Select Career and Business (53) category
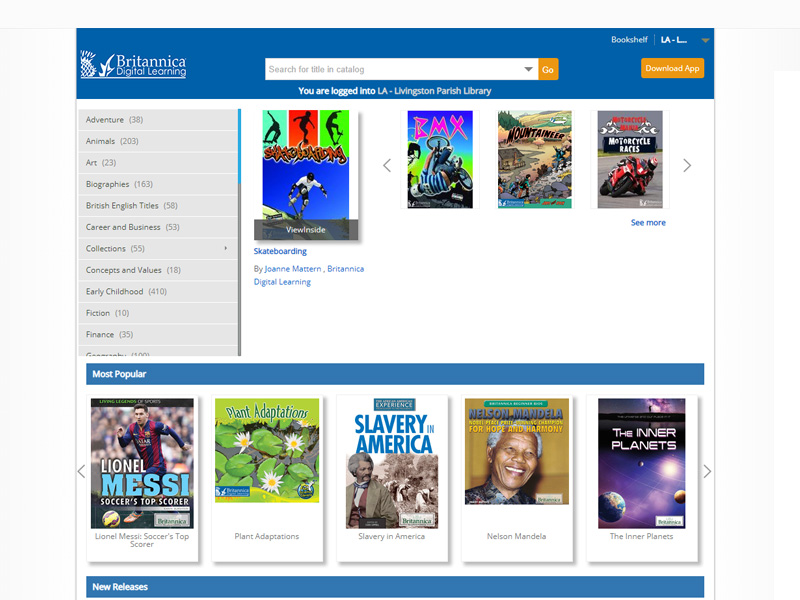The image size is (800, 600). coord(158,227)
